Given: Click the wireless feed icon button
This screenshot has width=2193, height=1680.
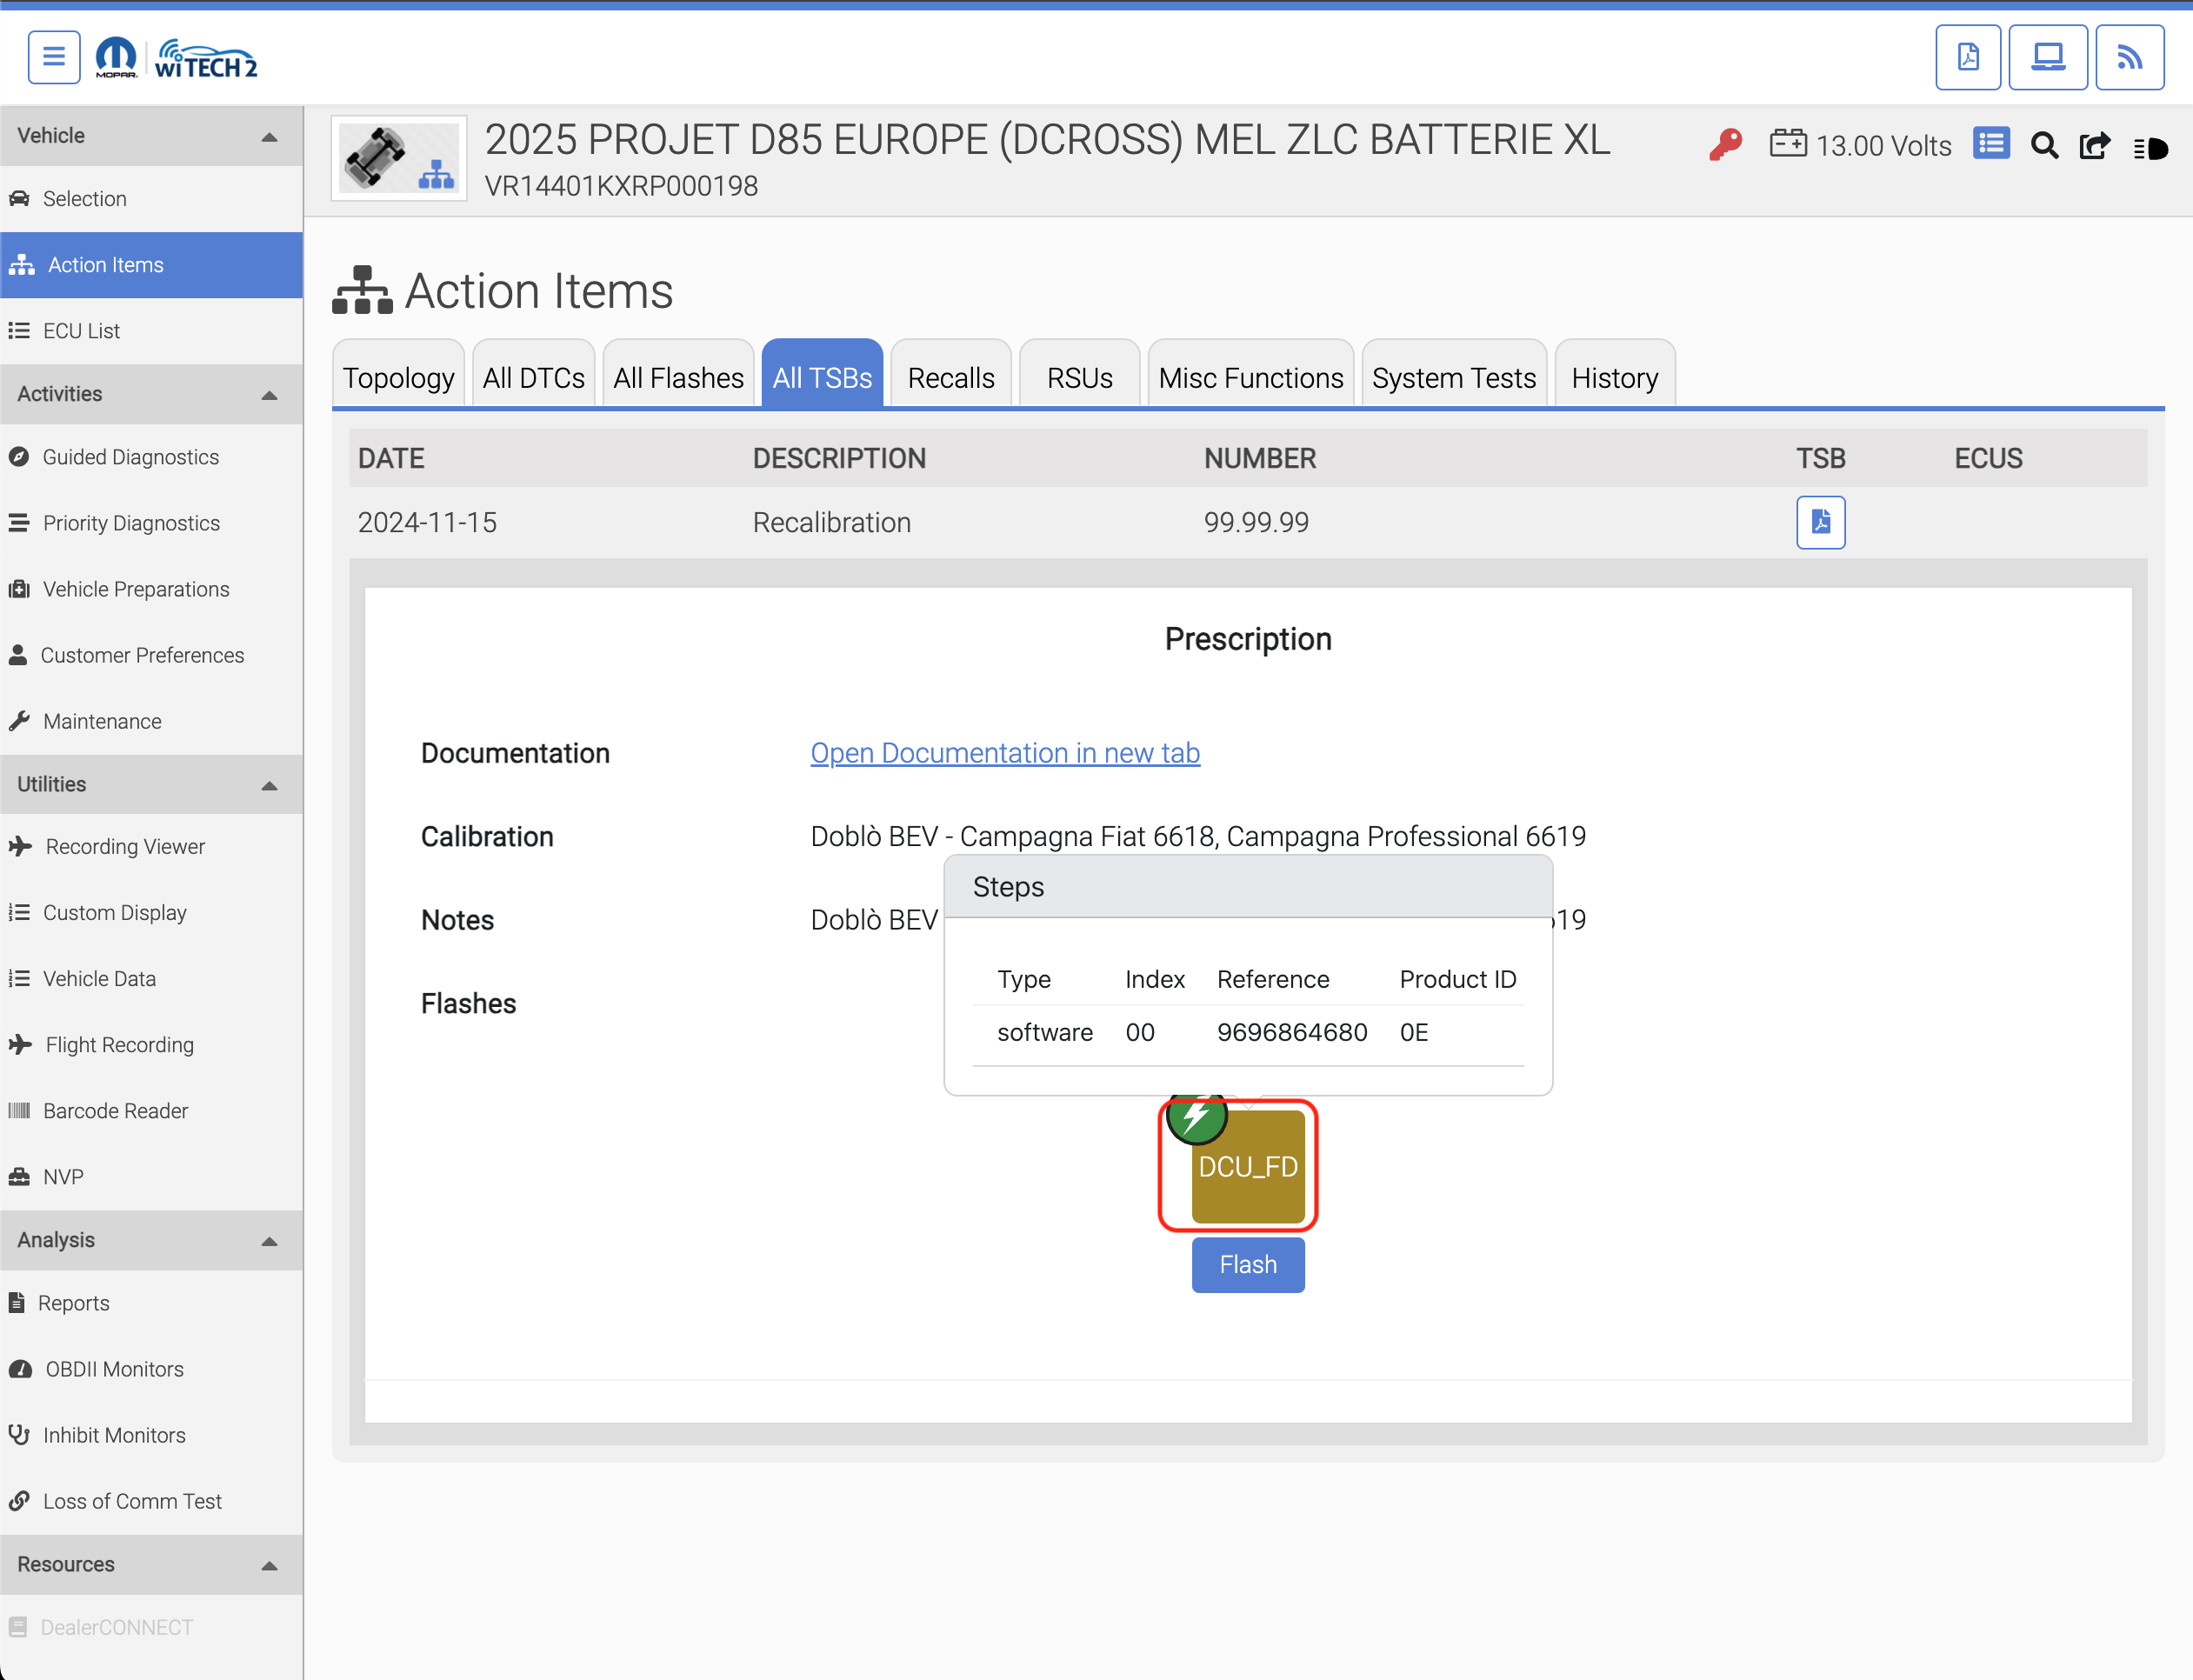Looking at the screenshot, I should (x=2129, y=57).
